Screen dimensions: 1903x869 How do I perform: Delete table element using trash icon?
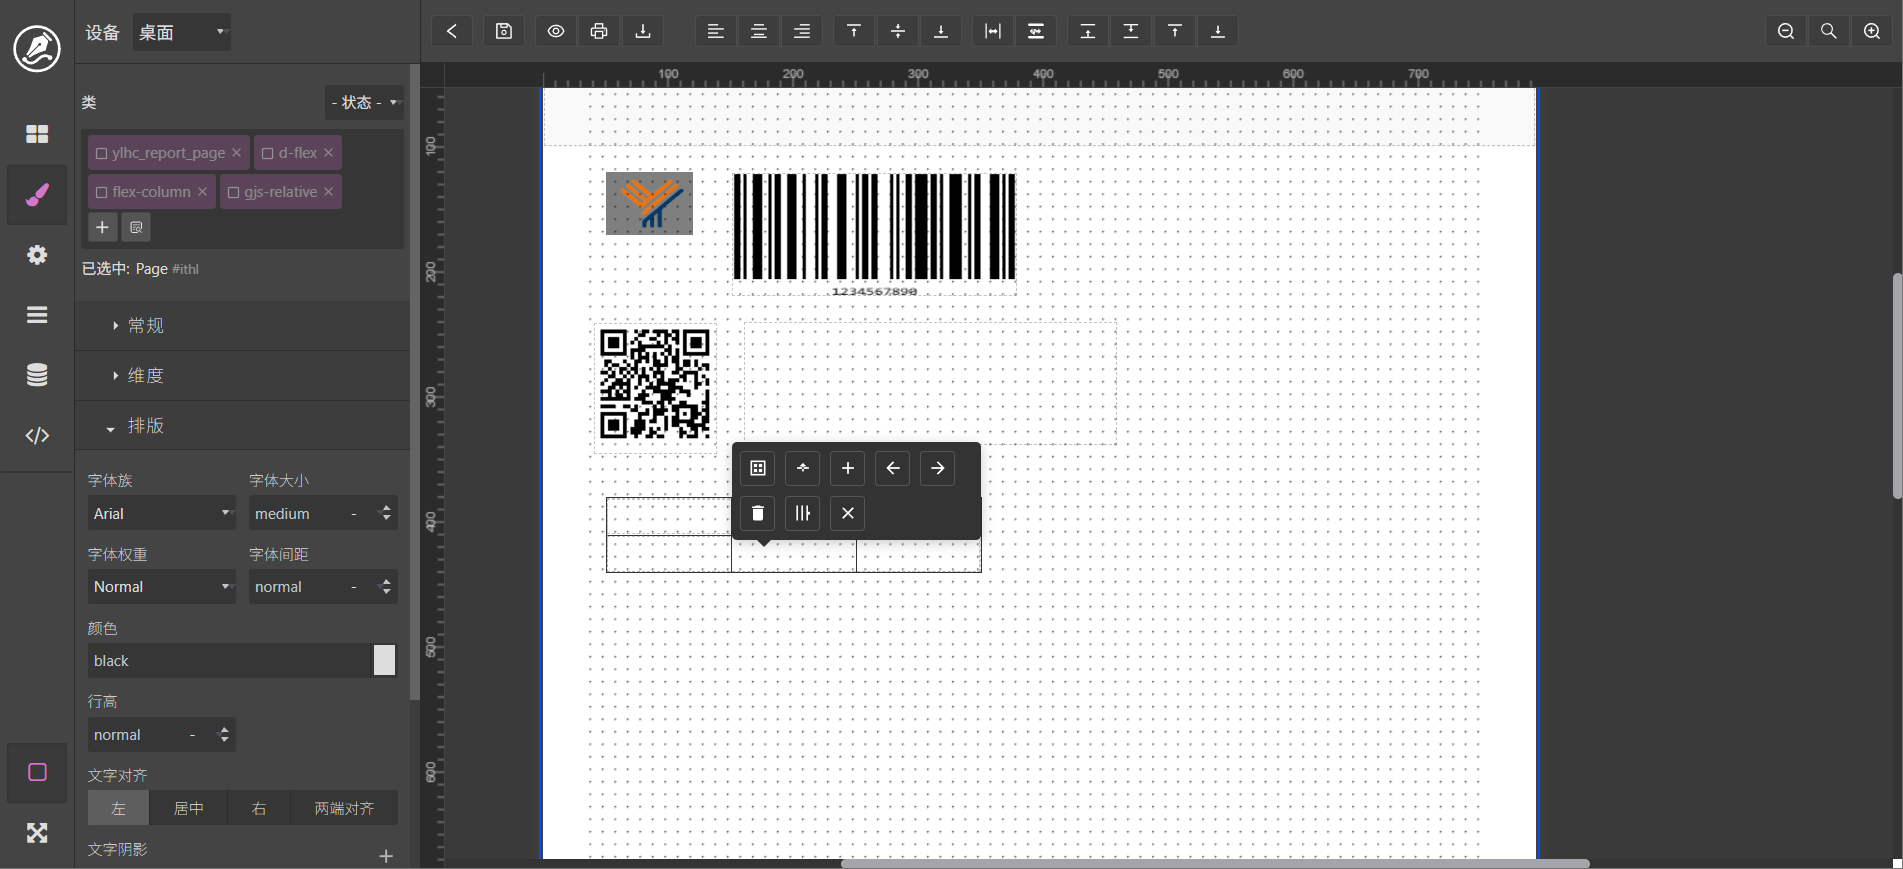(x=758, y=513)
